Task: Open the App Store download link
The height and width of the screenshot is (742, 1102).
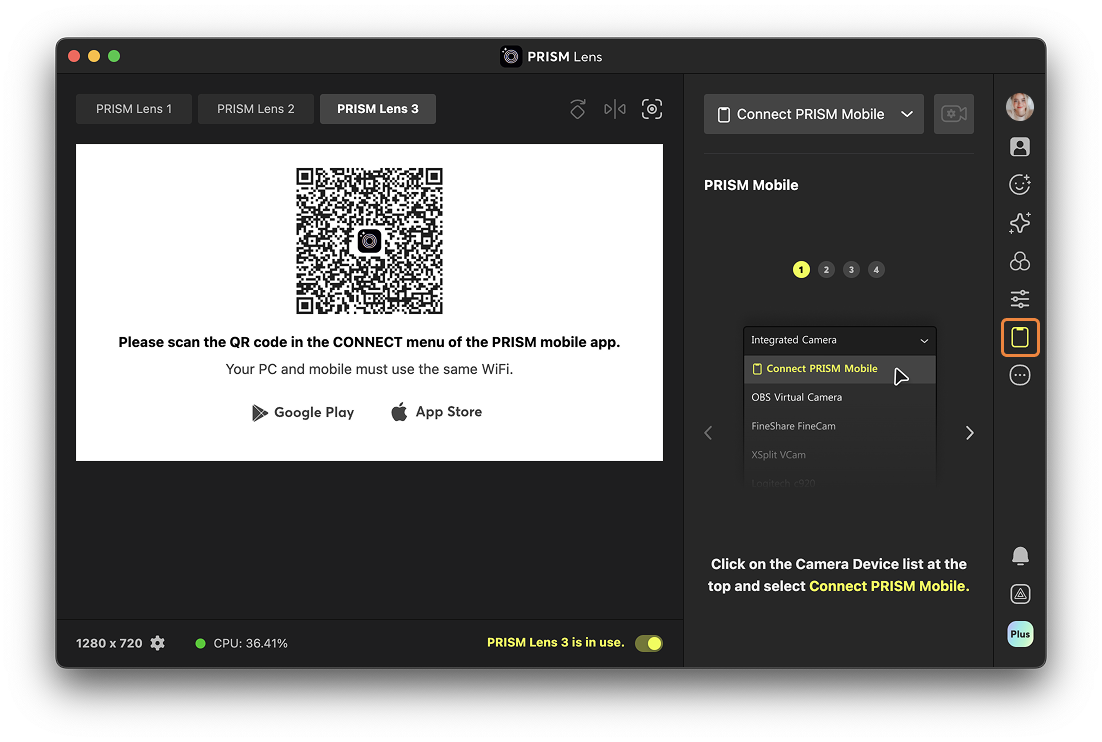Action: 436,412
